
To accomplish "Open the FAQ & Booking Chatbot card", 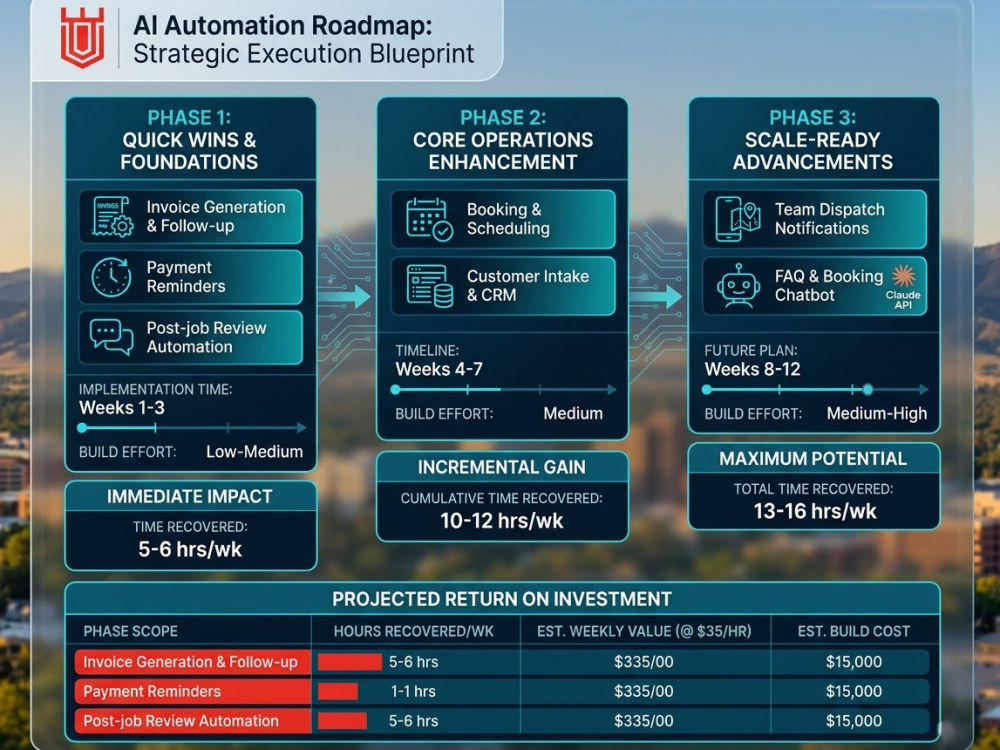I will (814, 286).
